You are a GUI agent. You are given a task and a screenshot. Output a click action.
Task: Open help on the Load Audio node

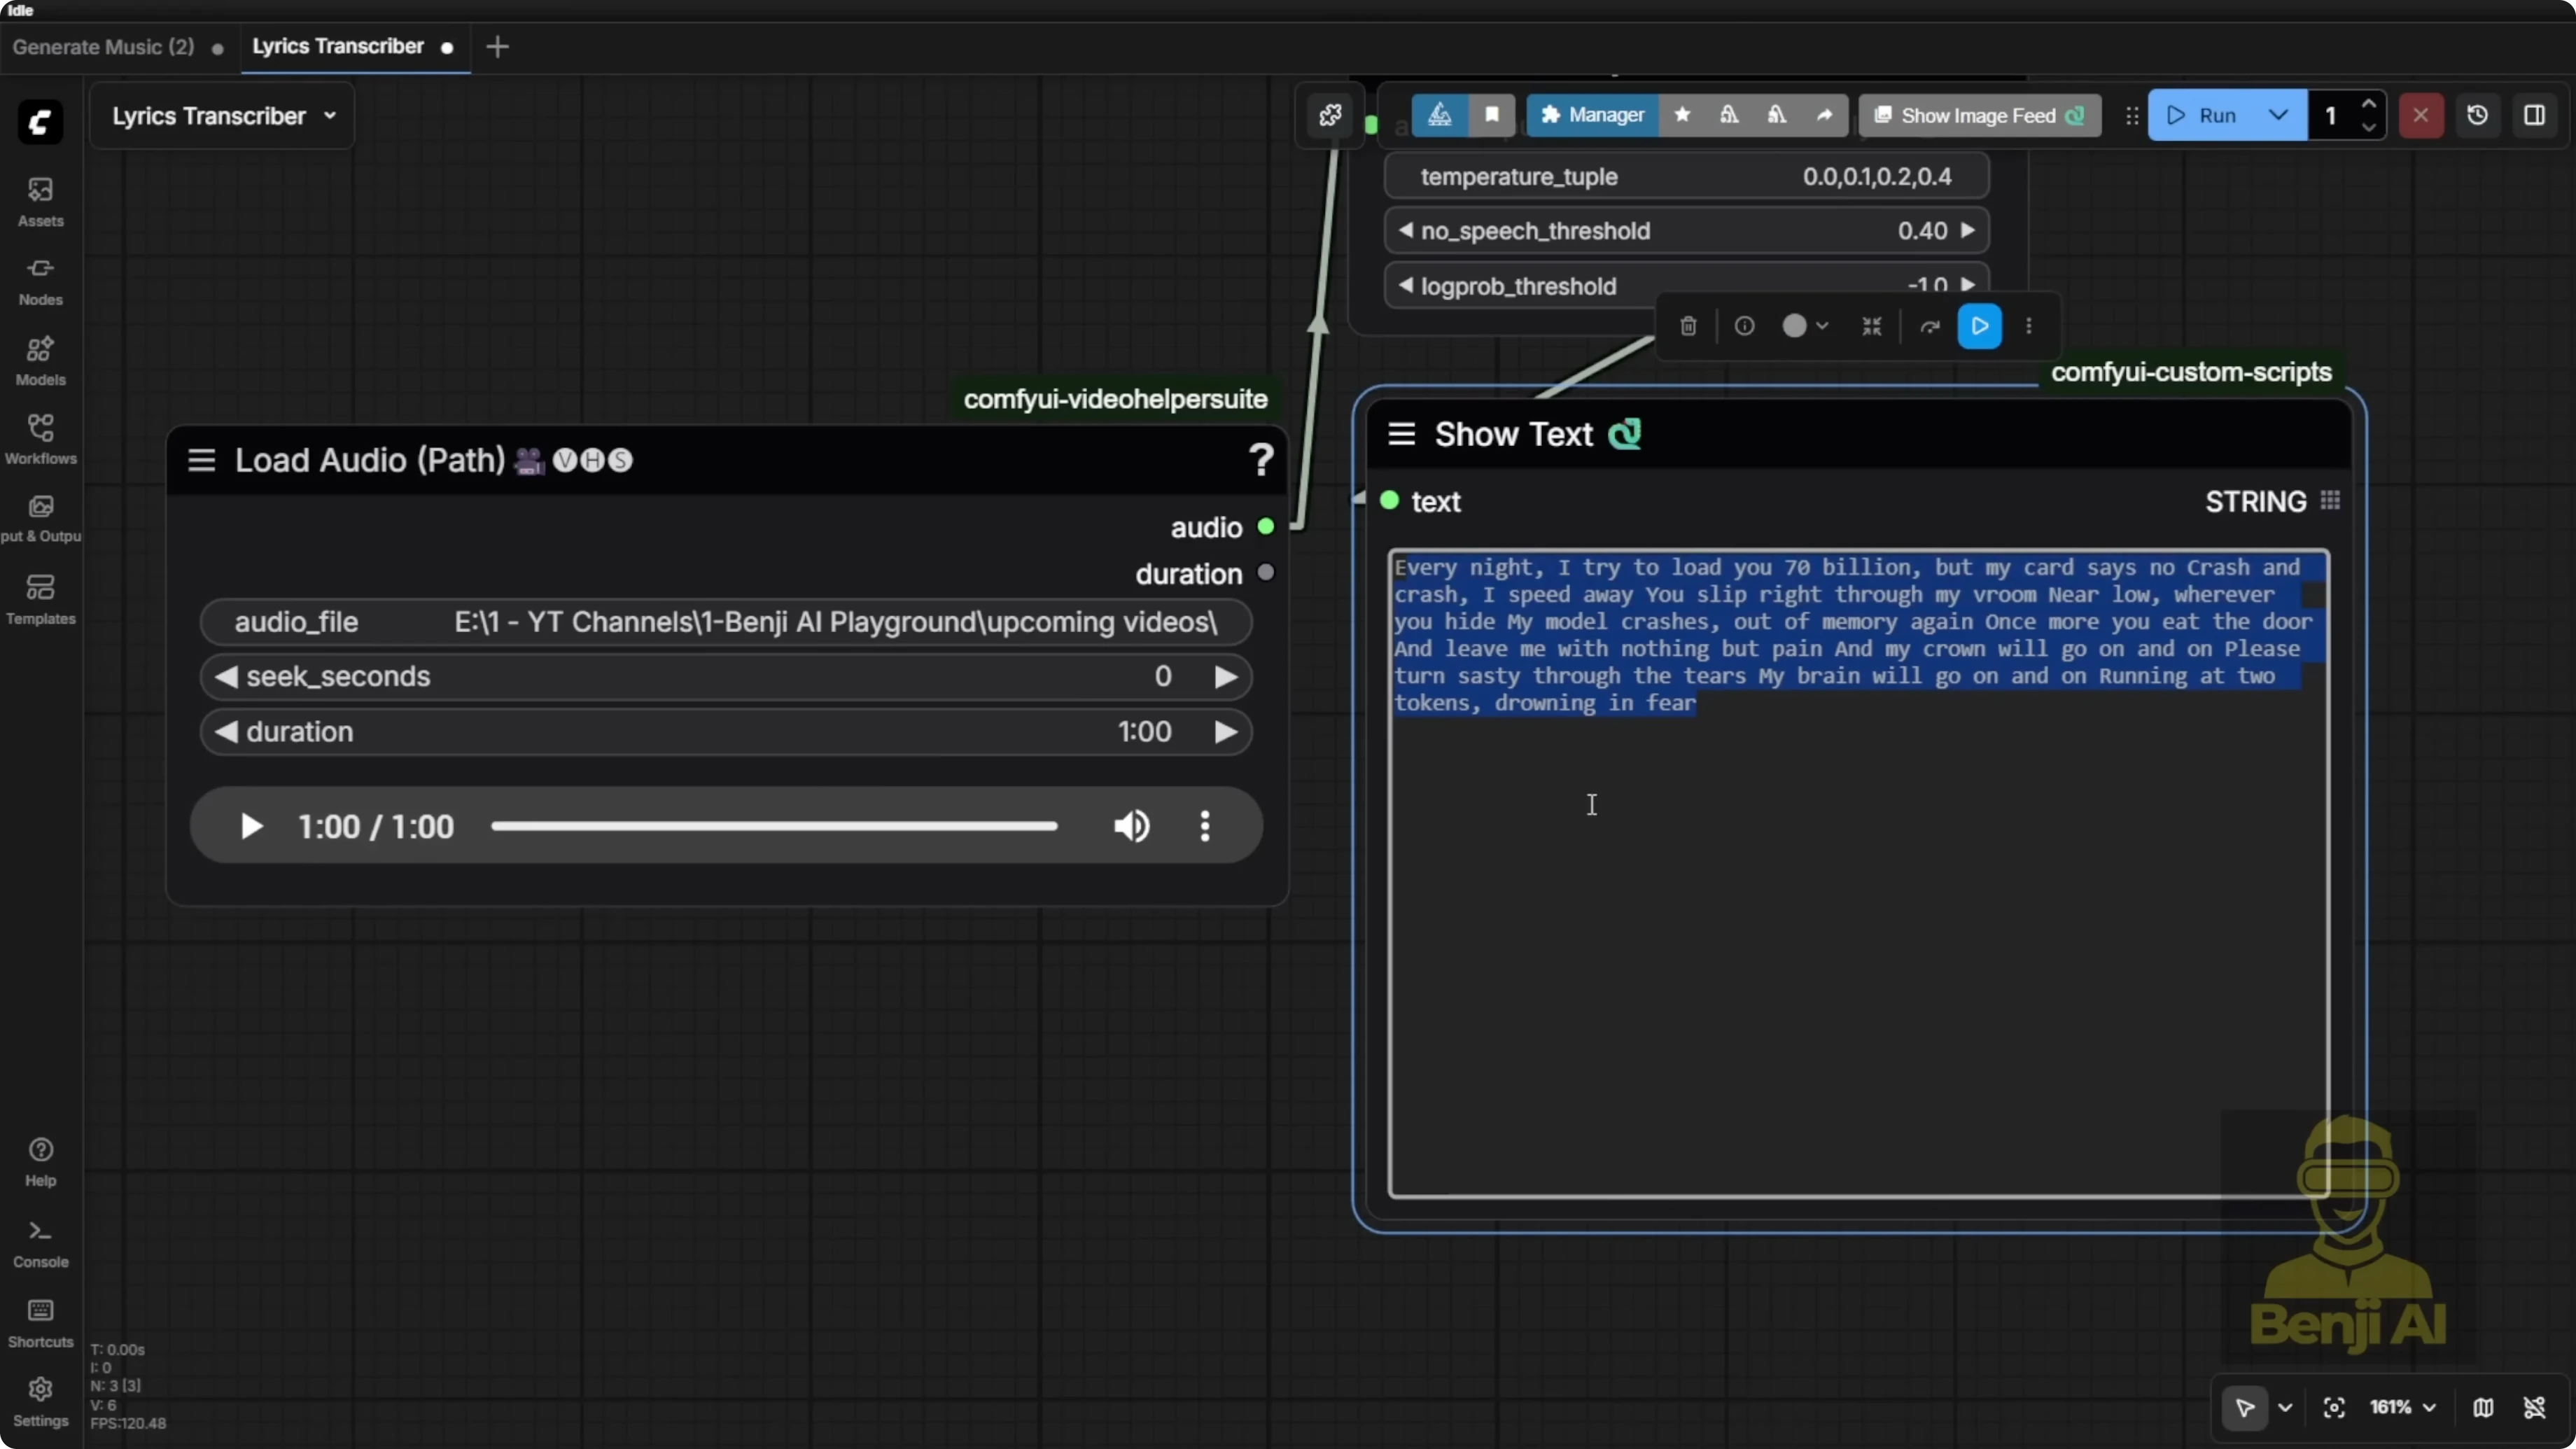tap(1261, 460)
